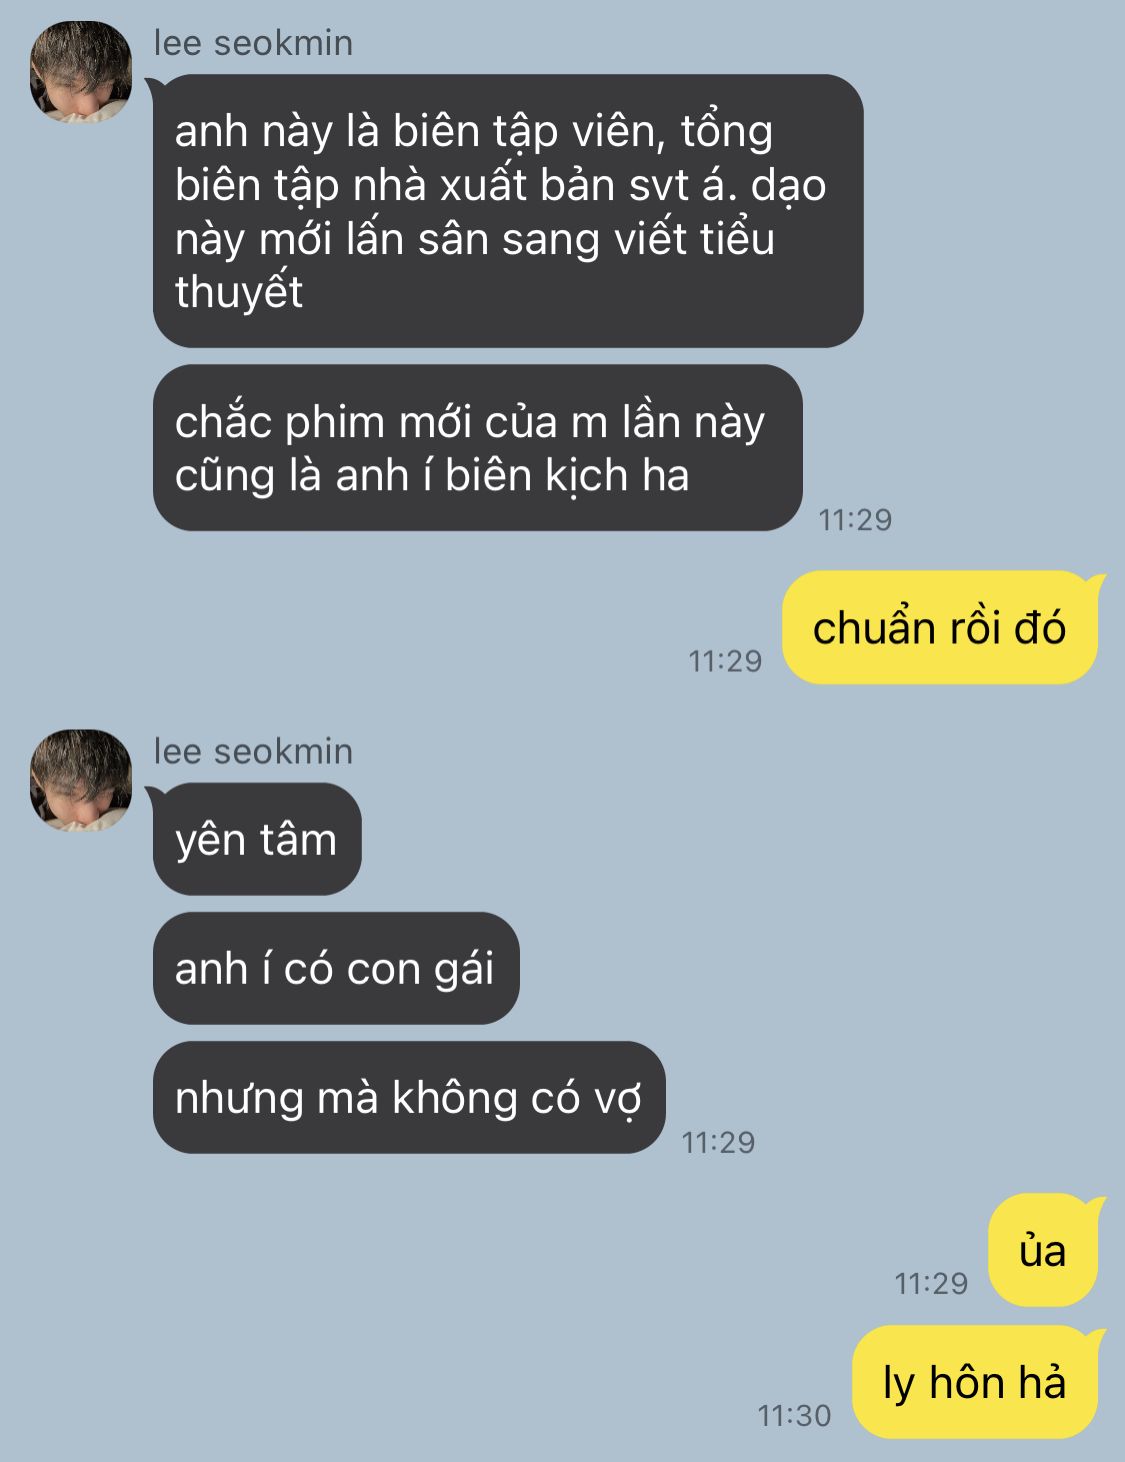
Task: Click the 11:29 timestamp beside 'không có vợ'
Action: [718, 1142]
